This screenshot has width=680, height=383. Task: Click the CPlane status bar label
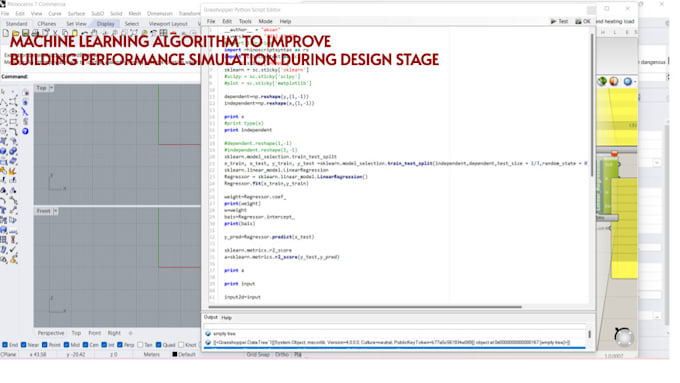tap(8, 354)
